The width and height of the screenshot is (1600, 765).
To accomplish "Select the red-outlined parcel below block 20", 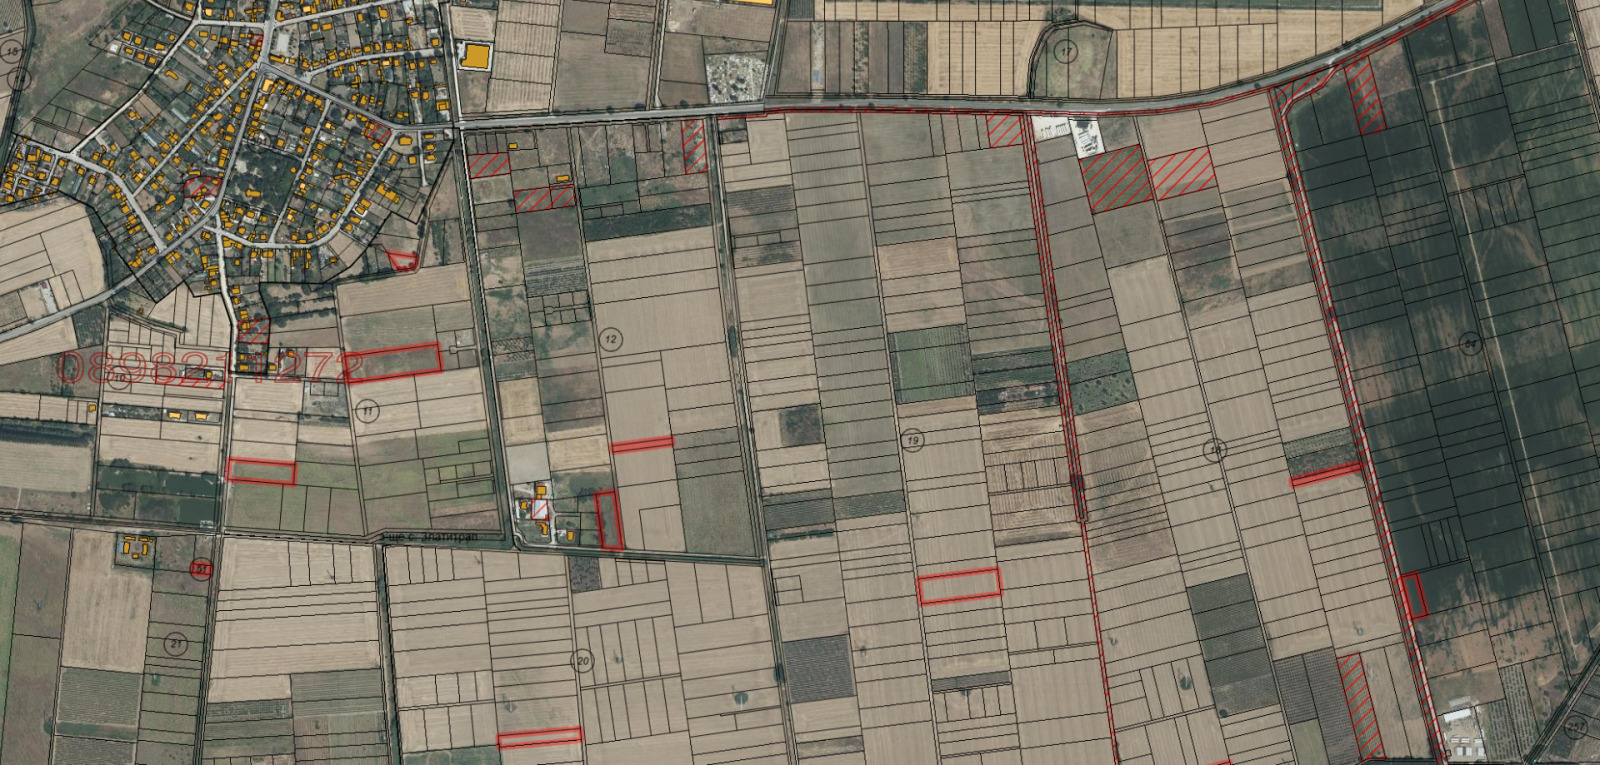I will pyautogui.click(x=539, y=738).
